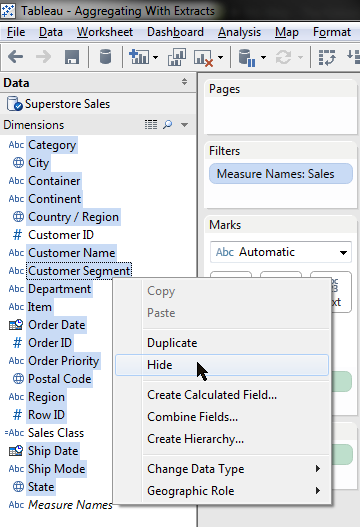Expand the Geographic Role submenu
The height and width of the screenshot is (527, 360).
point(318,491)
